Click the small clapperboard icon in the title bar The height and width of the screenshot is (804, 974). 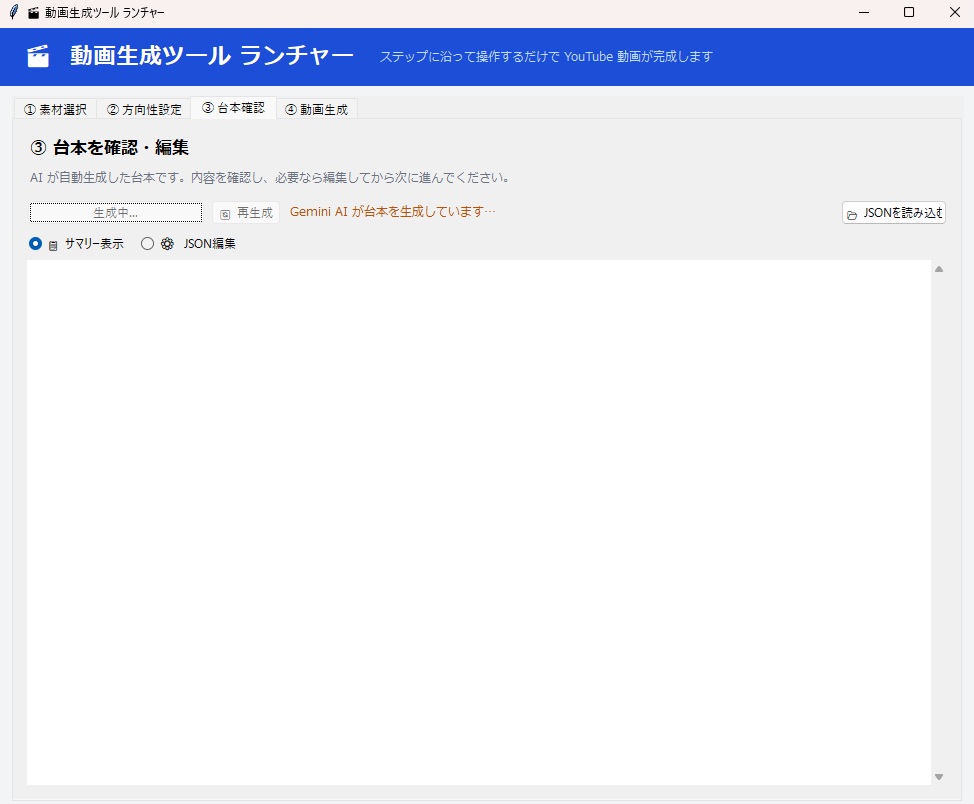click(34, 12)
